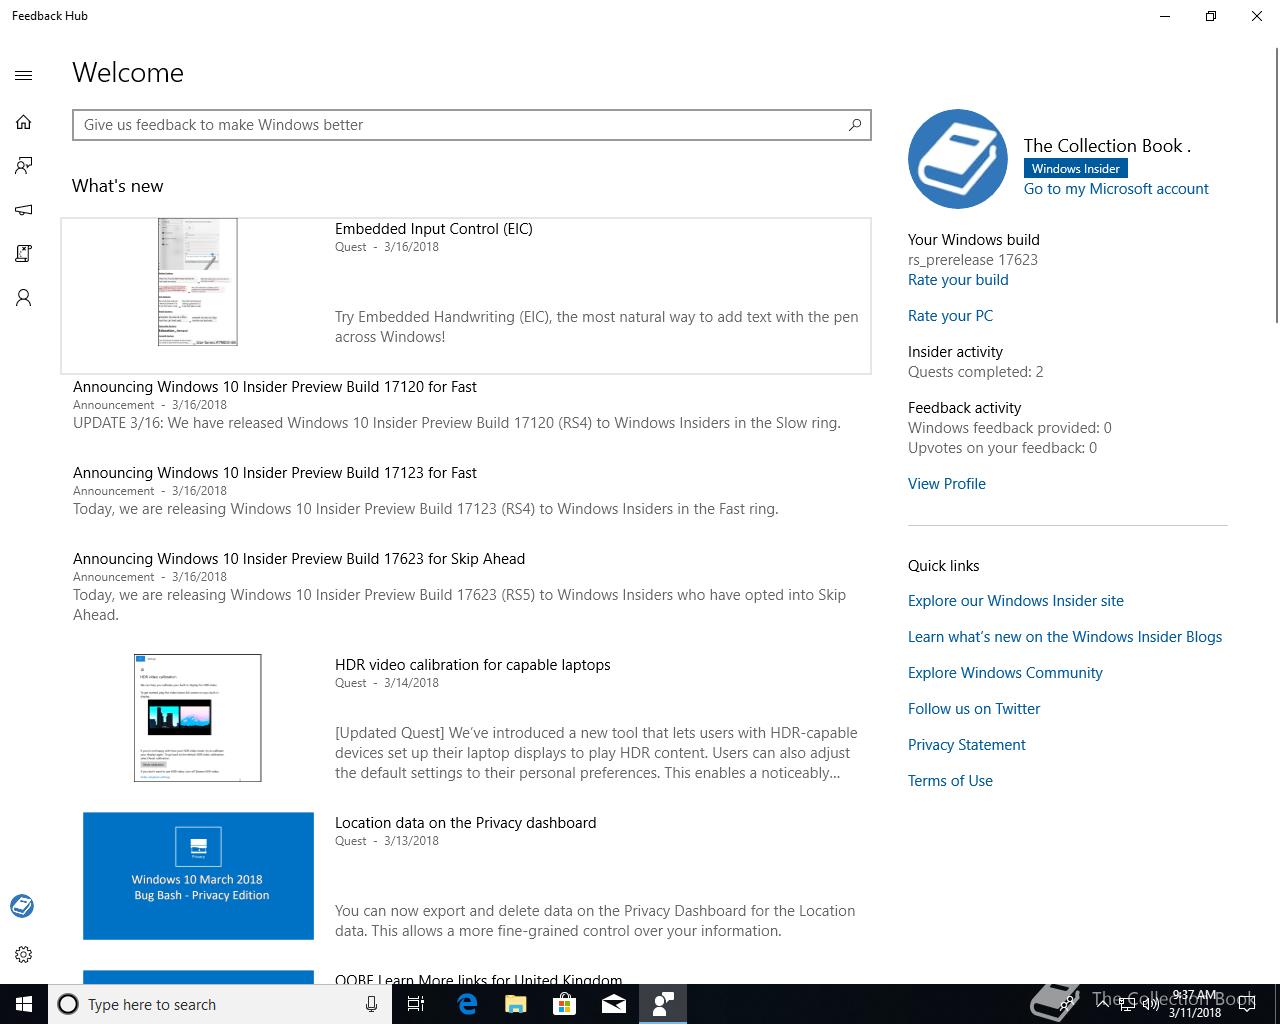Click the Collection Book account icon in sidebar
The height and width of the screenshot is (1024, 1280).
point(22,906)
